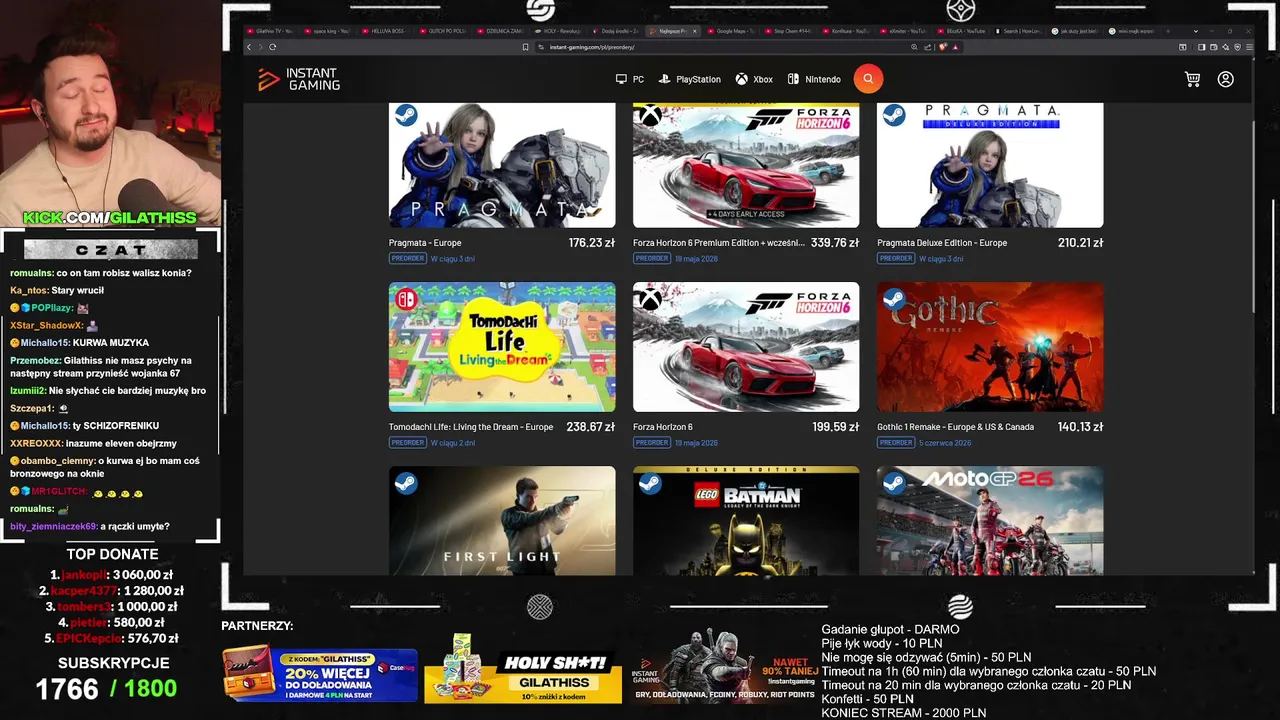The height and width of the screenshot is (720, 1280).
Task: Reload the page with refresh icon
Action: tap(272, 47)
